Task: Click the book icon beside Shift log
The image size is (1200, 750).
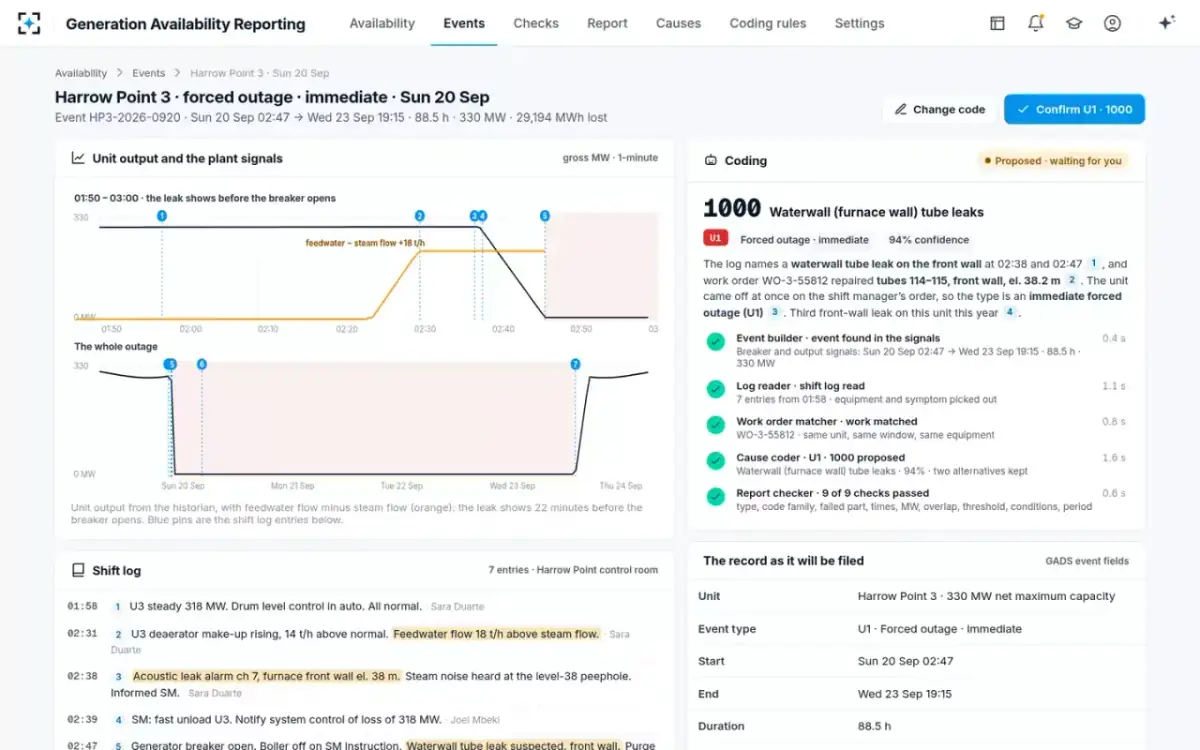Action: [78, 570]
